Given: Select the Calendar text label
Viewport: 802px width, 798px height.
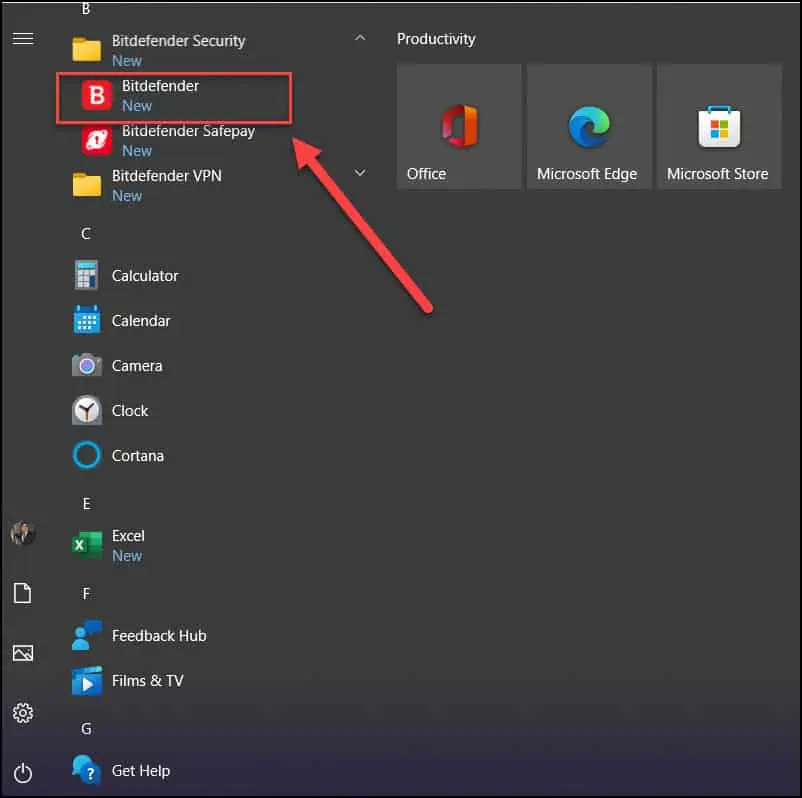Looking at the screenshot, I should pos(141,321).
